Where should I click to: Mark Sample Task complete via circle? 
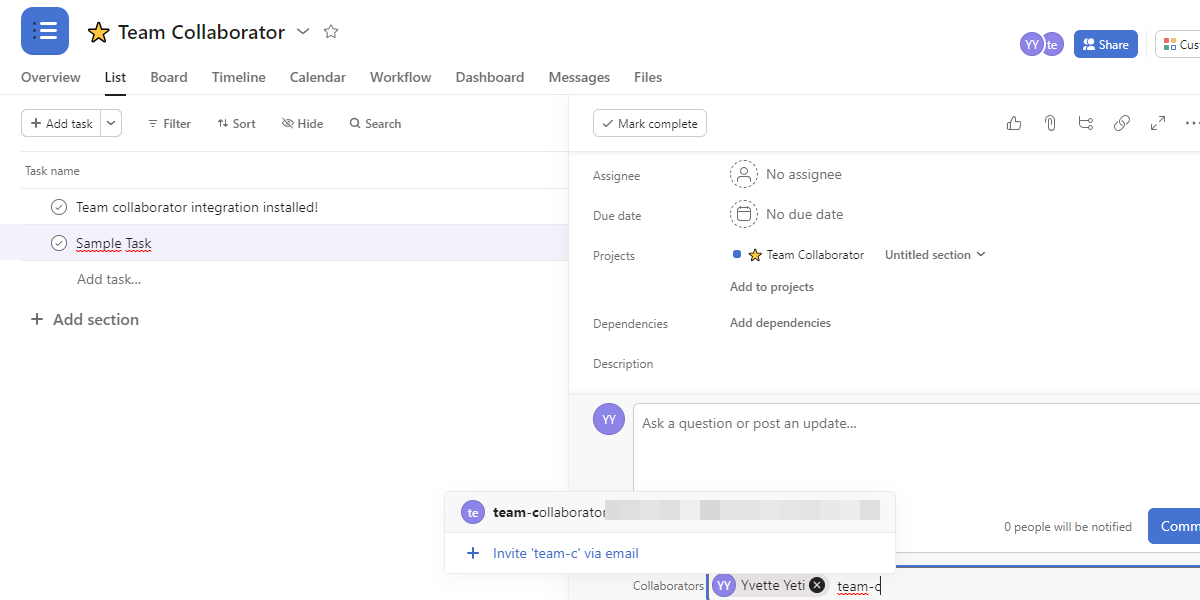pos(59,243)
